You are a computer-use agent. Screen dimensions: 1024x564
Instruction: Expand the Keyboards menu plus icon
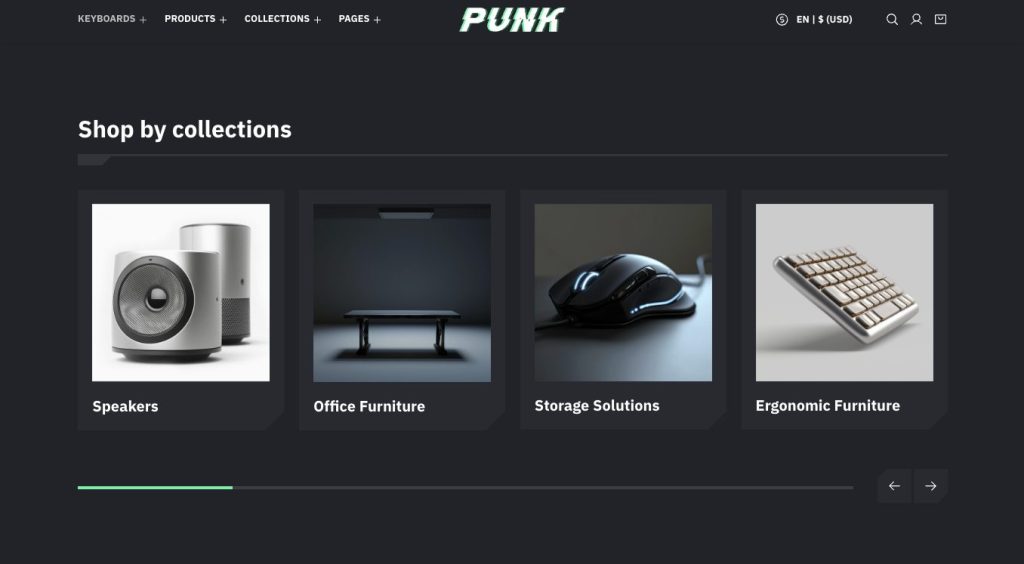[143, 20]
